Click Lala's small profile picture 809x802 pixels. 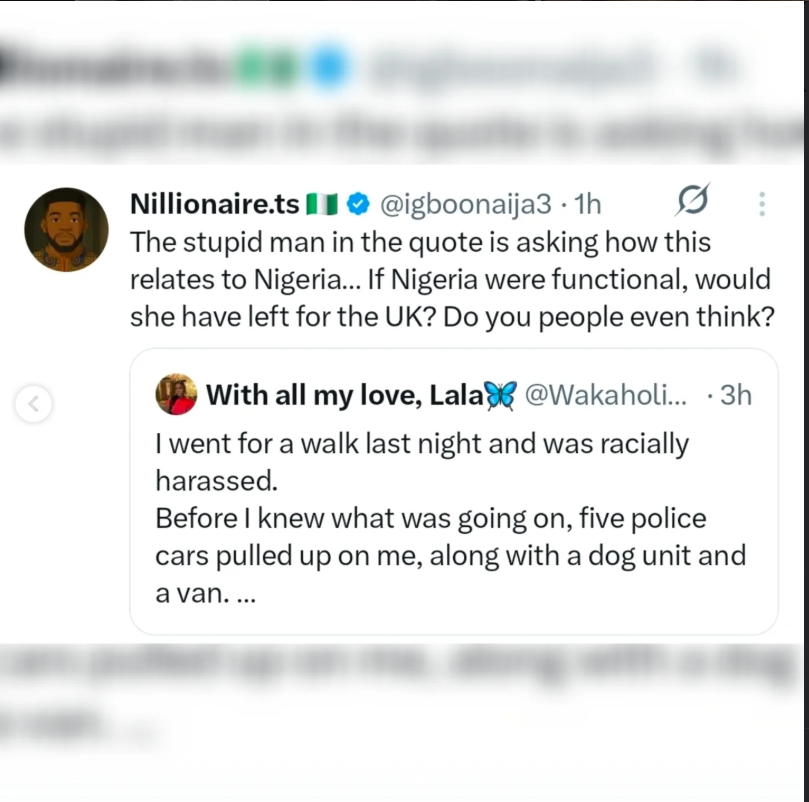pos(175,394)
